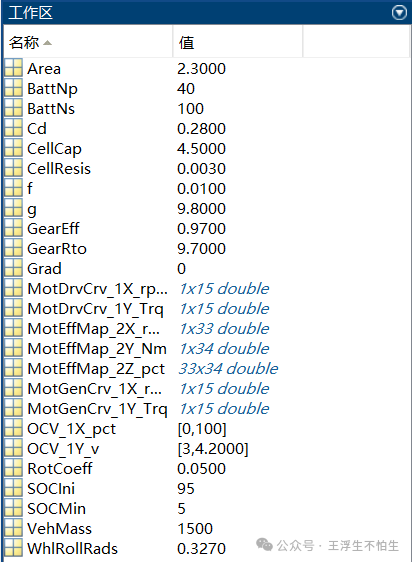Click the 0.3270 value of WhlRollRads
This screenshot has height=562, width=412.
coord(202,549)
